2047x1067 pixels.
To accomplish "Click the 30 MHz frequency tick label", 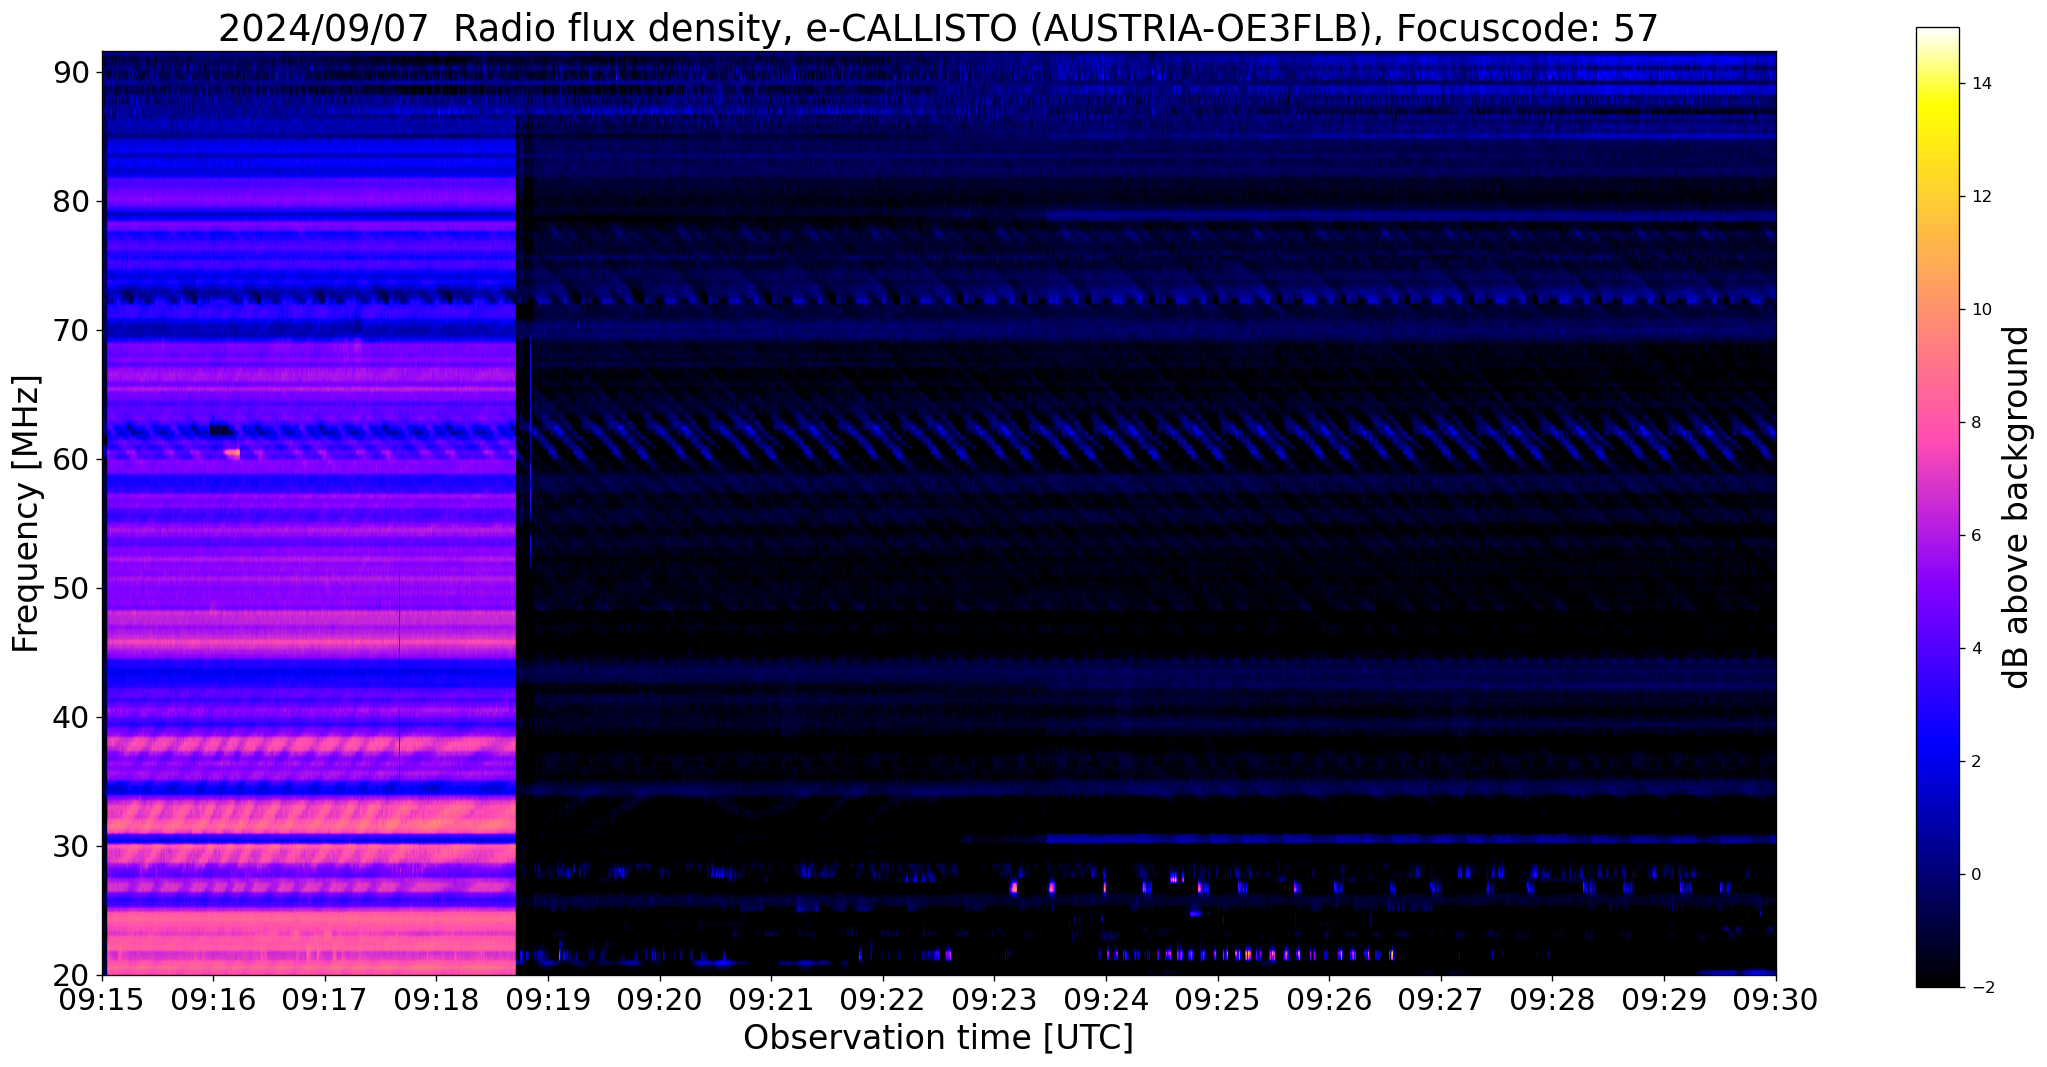I will tap(71, 846).
